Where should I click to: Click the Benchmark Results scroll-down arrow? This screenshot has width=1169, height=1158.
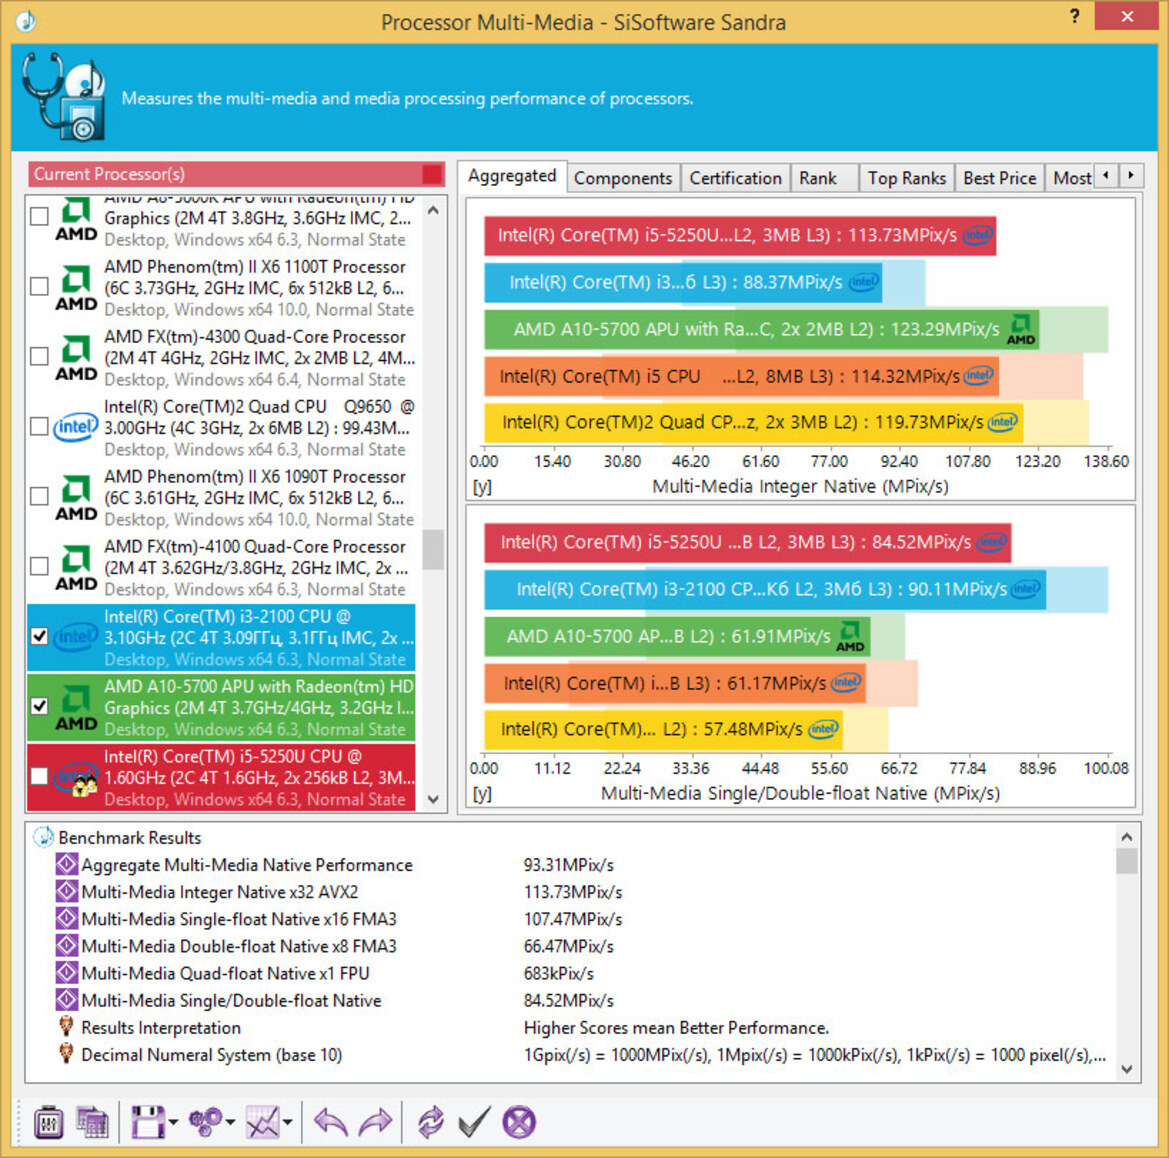tap(1127, 1069)
